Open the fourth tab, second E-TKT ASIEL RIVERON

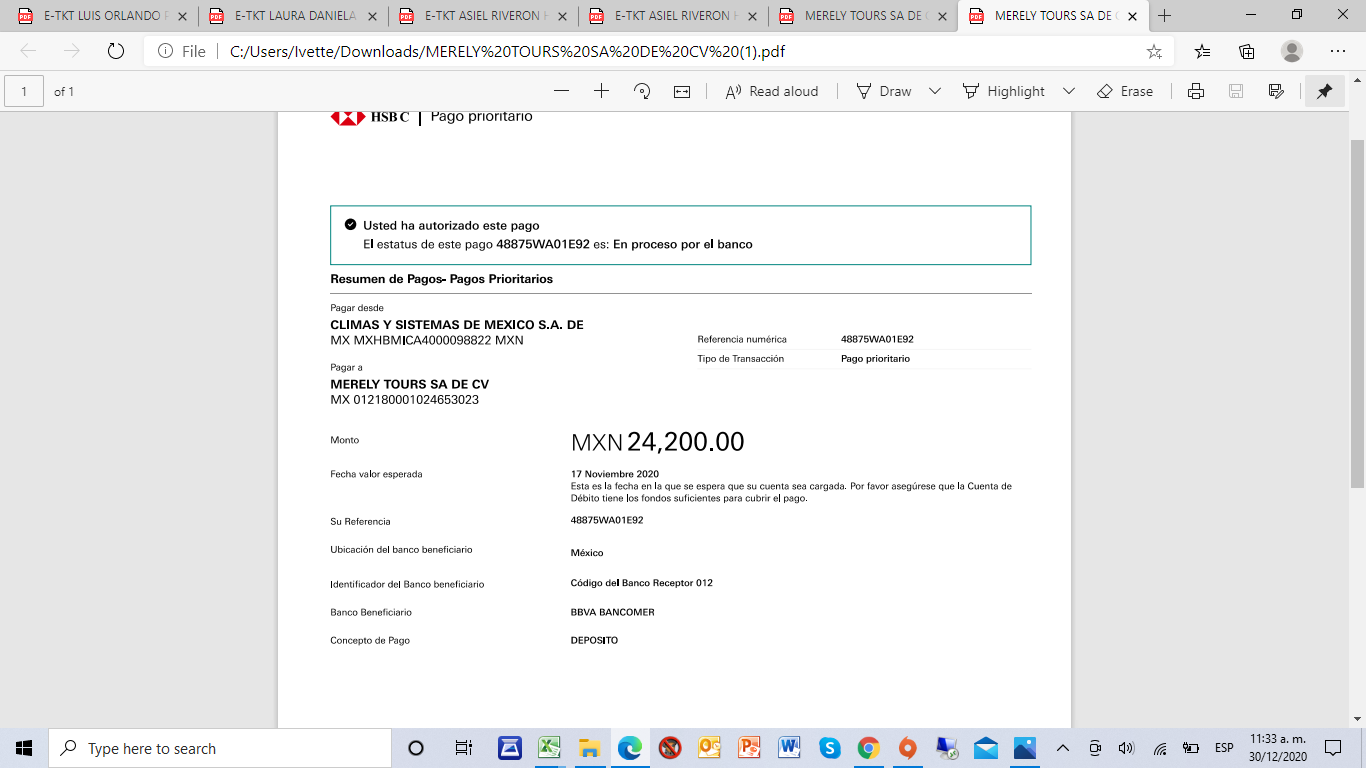coord(673,16)
